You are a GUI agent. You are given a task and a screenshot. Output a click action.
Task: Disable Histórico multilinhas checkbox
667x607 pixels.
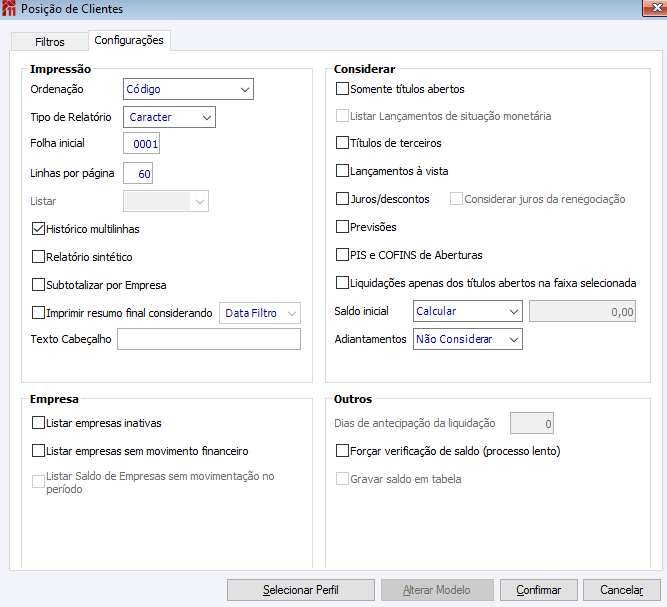pyautogui.click(x=39, y=229)
